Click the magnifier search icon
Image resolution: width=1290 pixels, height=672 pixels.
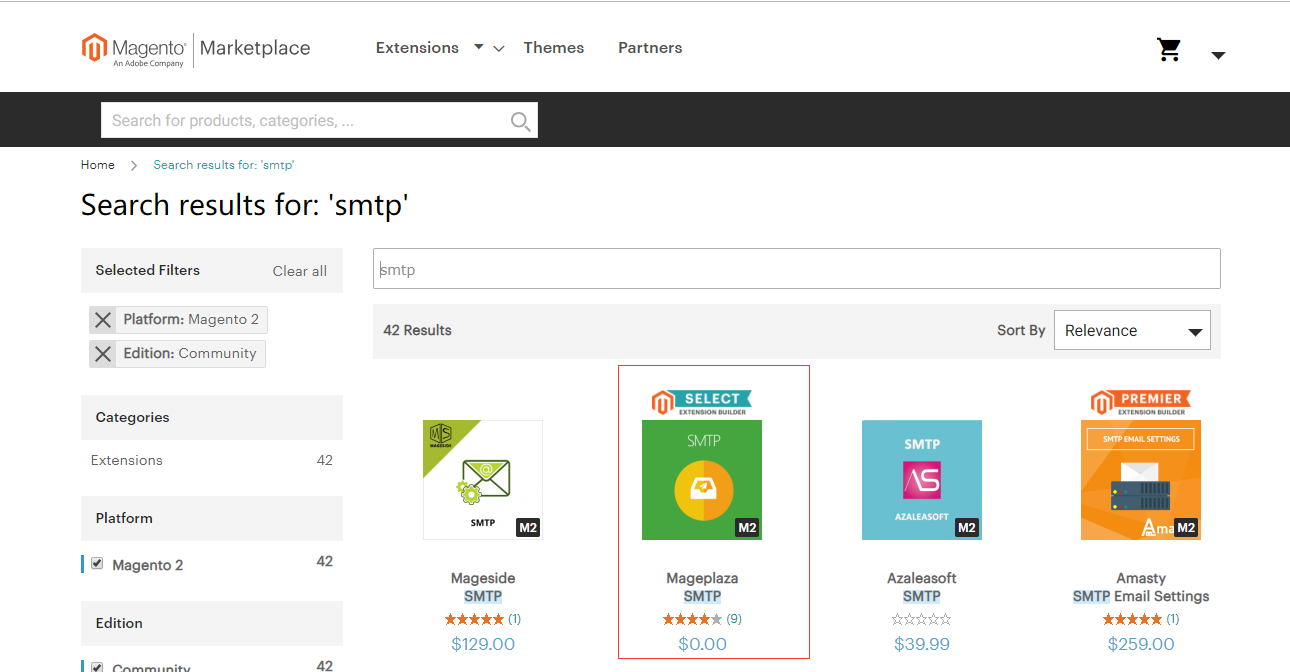pos(520,121)
